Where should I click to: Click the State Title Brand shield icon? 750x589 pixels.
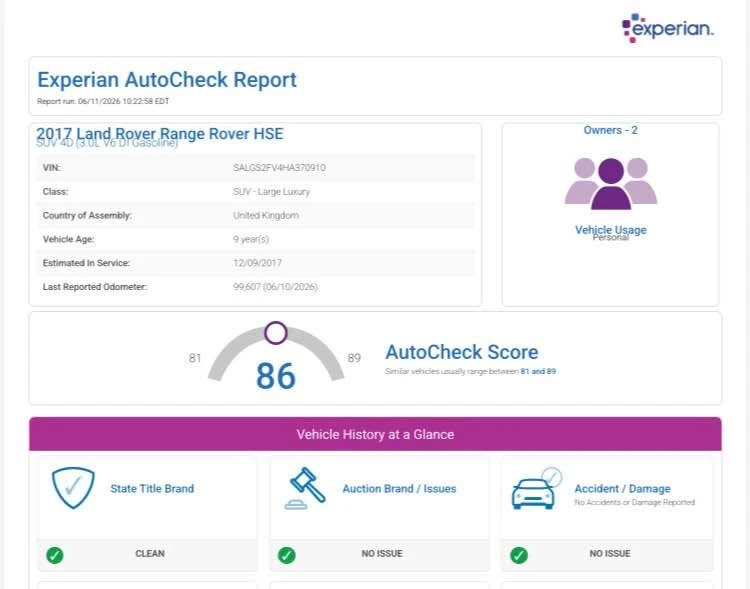point(73,488)
